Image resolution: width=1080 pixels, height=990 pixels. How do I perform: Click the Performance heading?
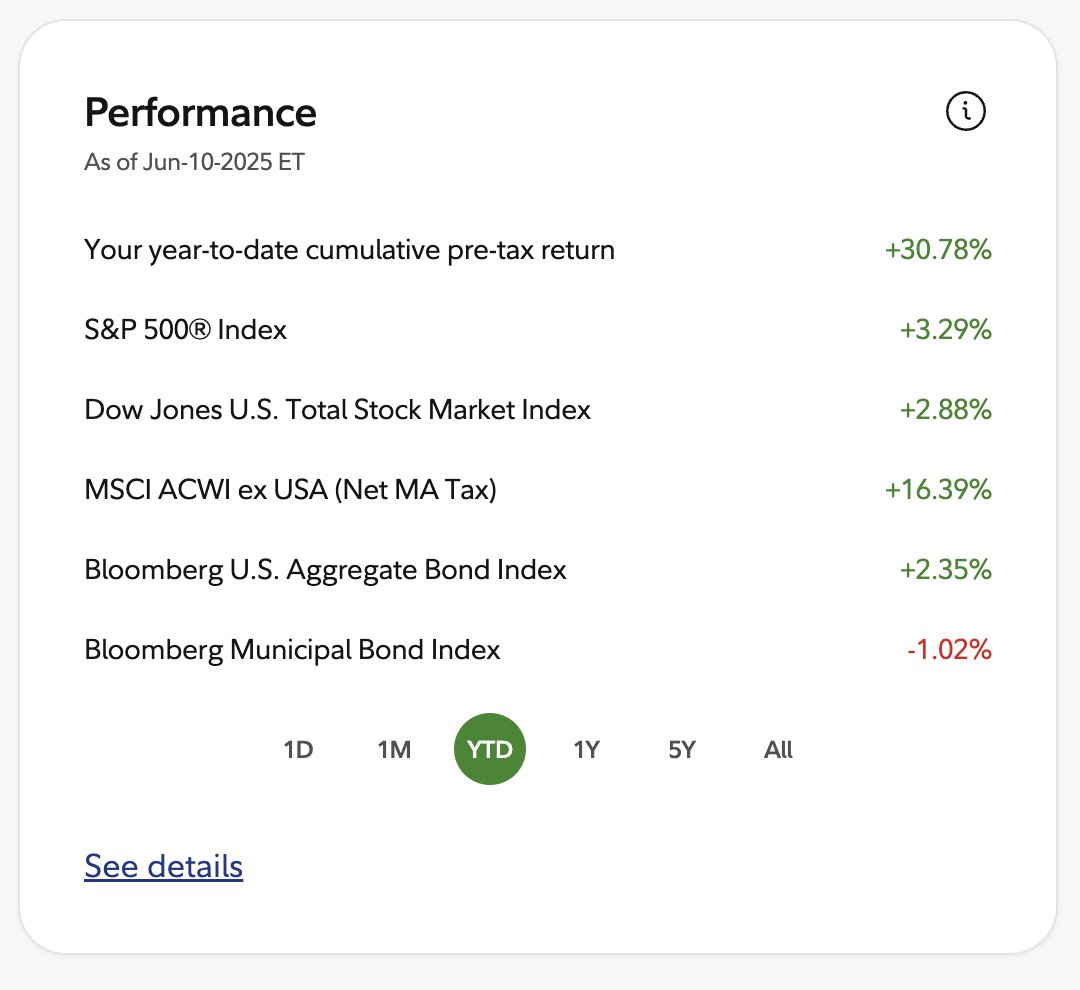point(200,112)
